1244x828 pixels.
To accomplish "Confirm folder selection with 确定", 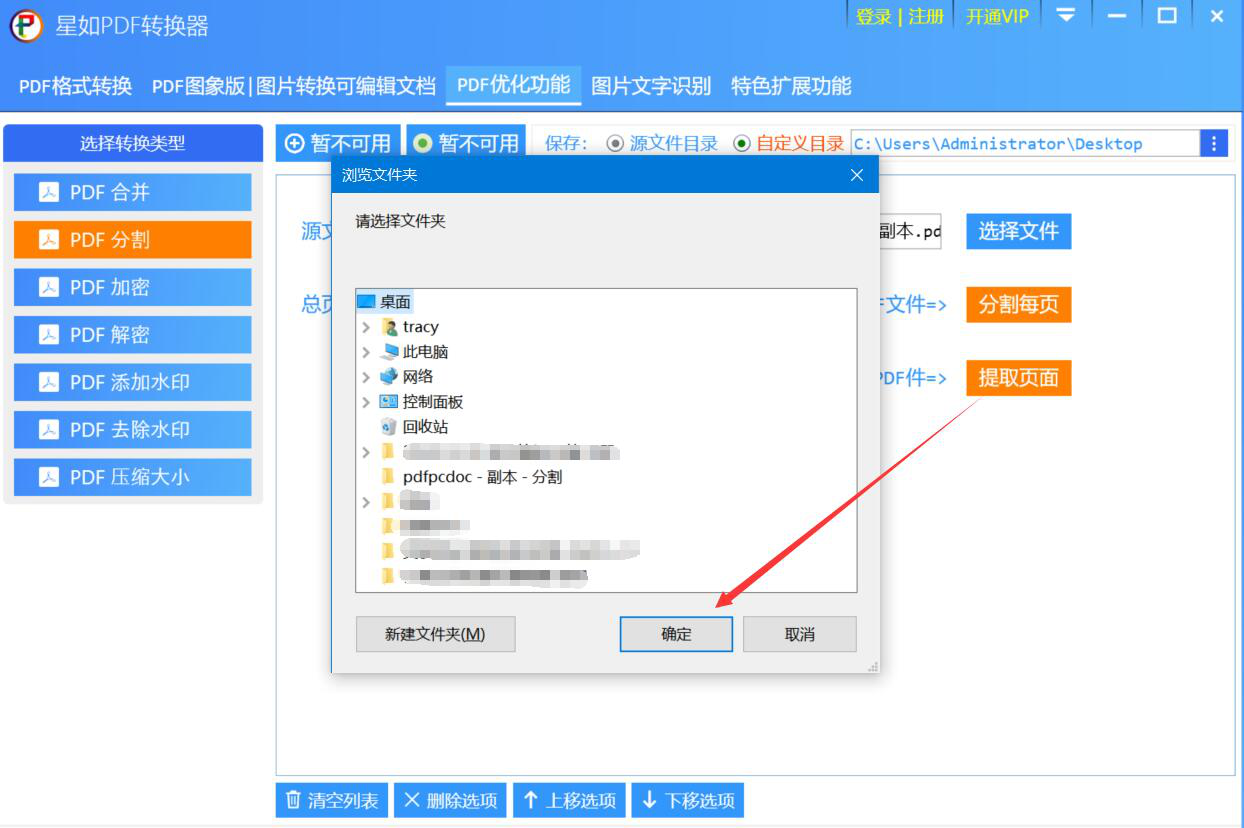I will [x=676, y=634].
